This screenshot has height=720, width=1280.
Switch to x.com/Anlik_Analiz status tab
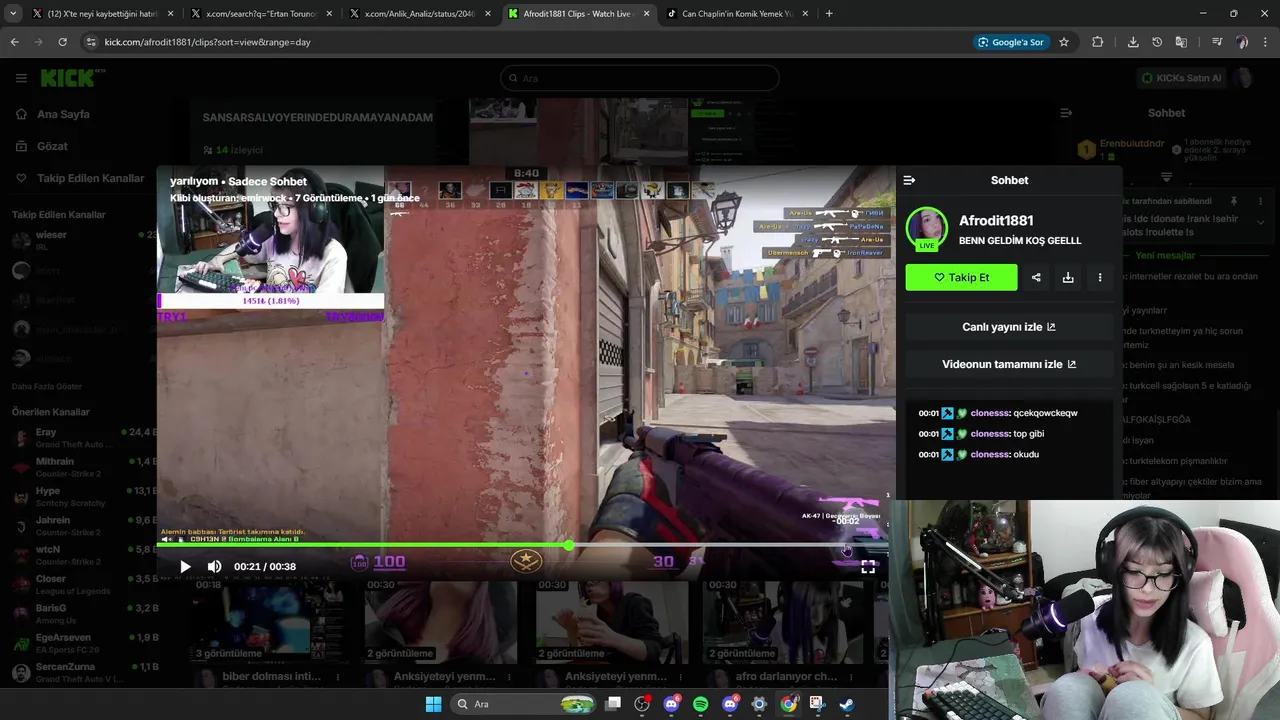[x=418, y=14]
